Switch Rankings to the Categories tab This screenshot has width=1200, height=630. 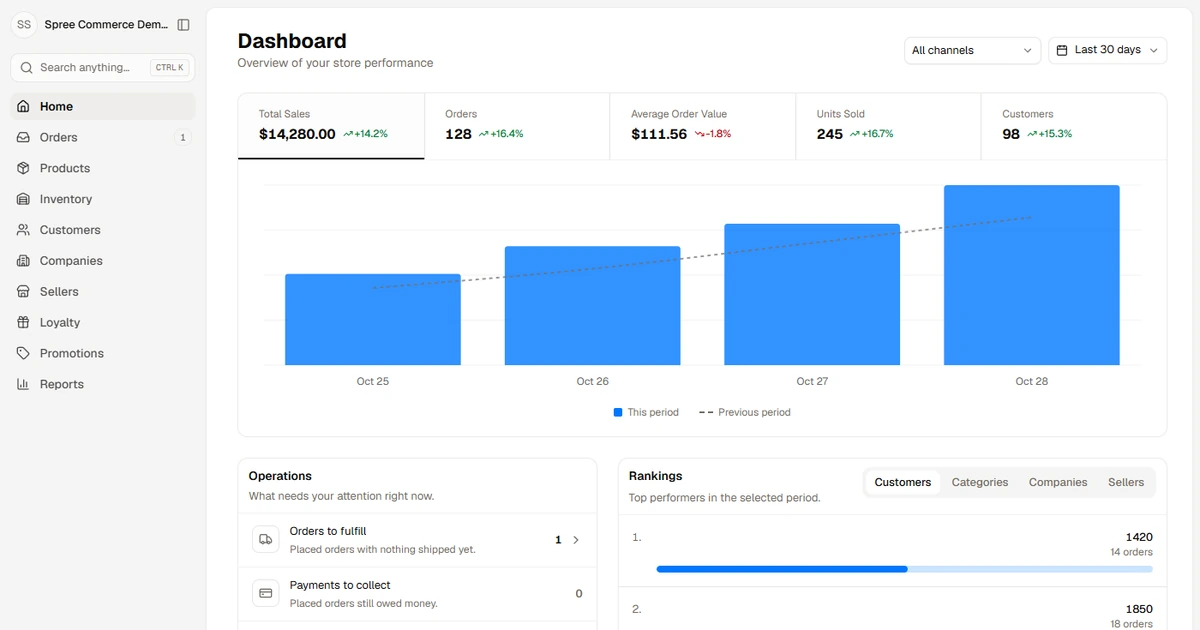pos(980,483)
